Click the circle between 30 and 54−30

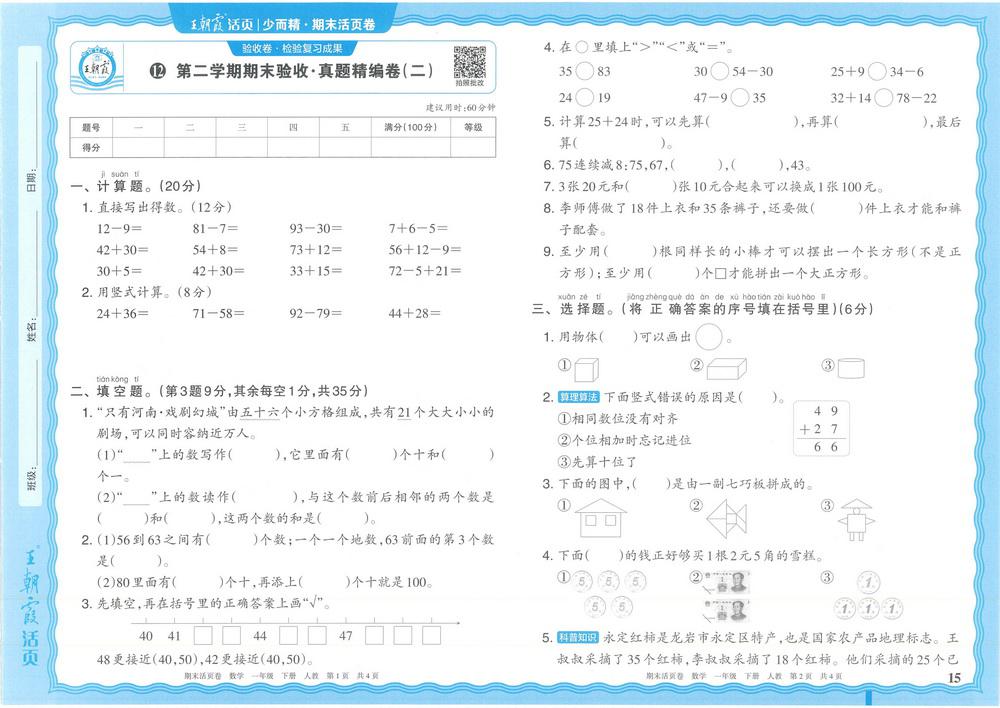coord(719,71)
